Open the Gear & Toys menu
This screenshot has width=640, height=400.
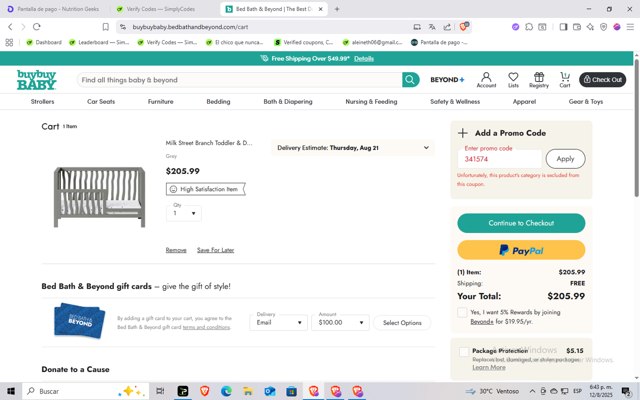click(x=586, y=102)
